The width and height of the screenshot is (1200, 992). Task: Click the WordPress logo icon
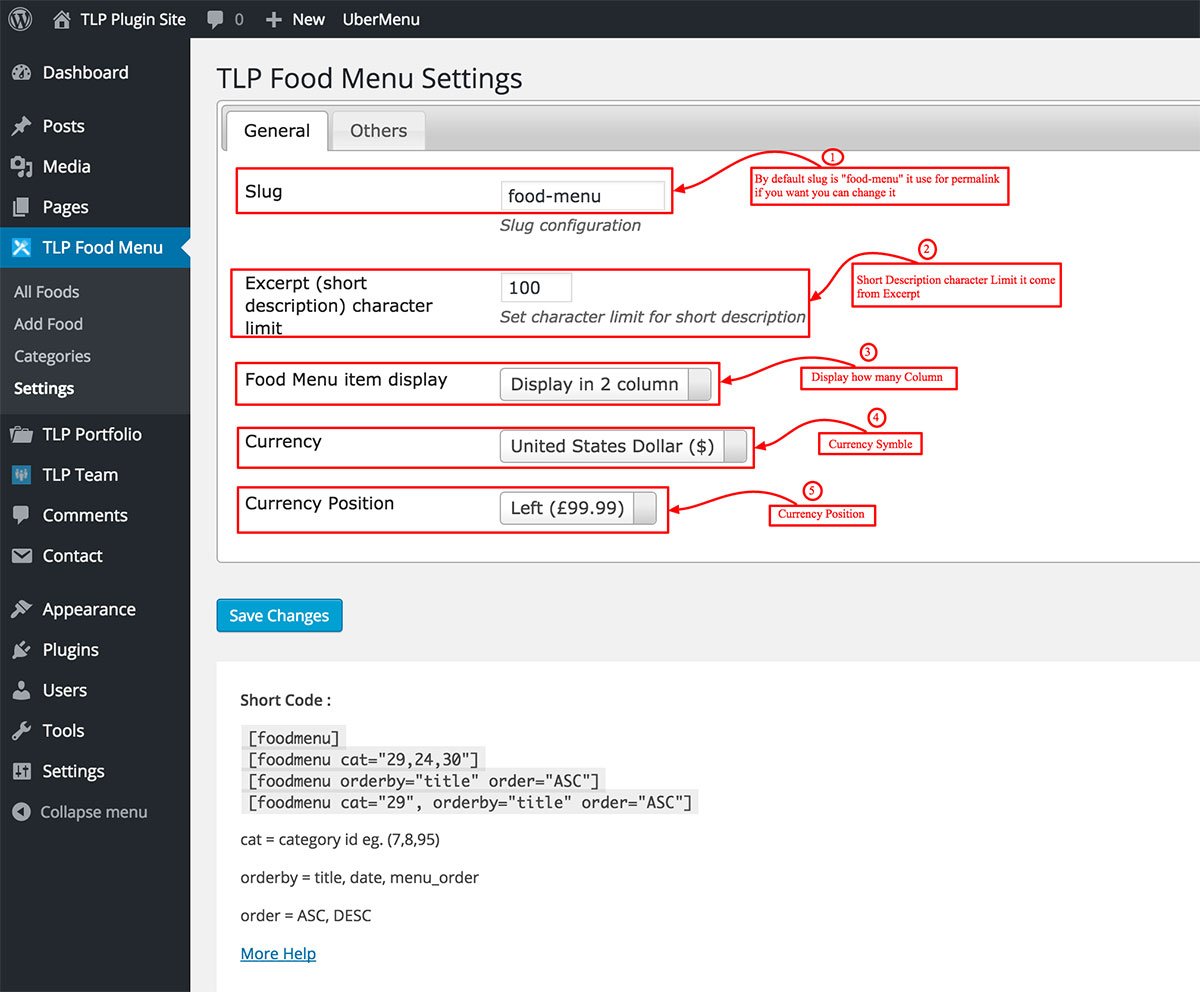click(x=20, y=19)
